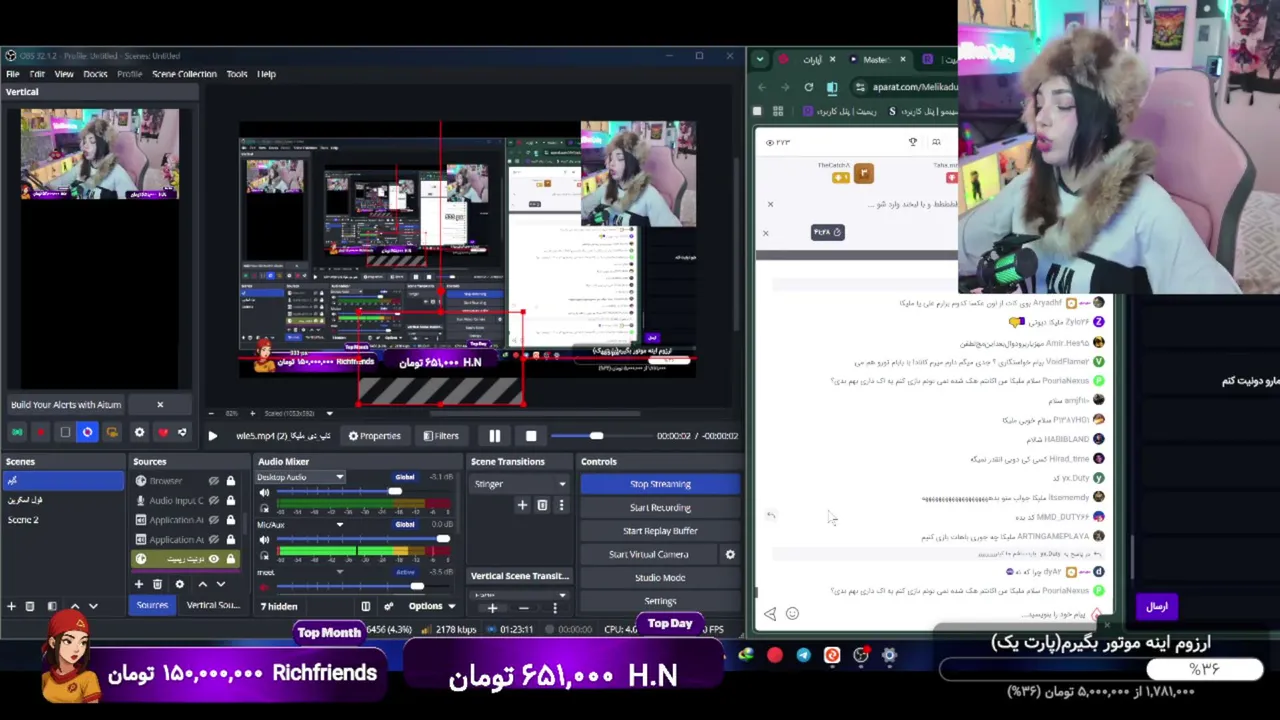This screenshot has height=720, width=1280.
Task: Open the meet channel dropdown arrow
Action: pos(340,572)
